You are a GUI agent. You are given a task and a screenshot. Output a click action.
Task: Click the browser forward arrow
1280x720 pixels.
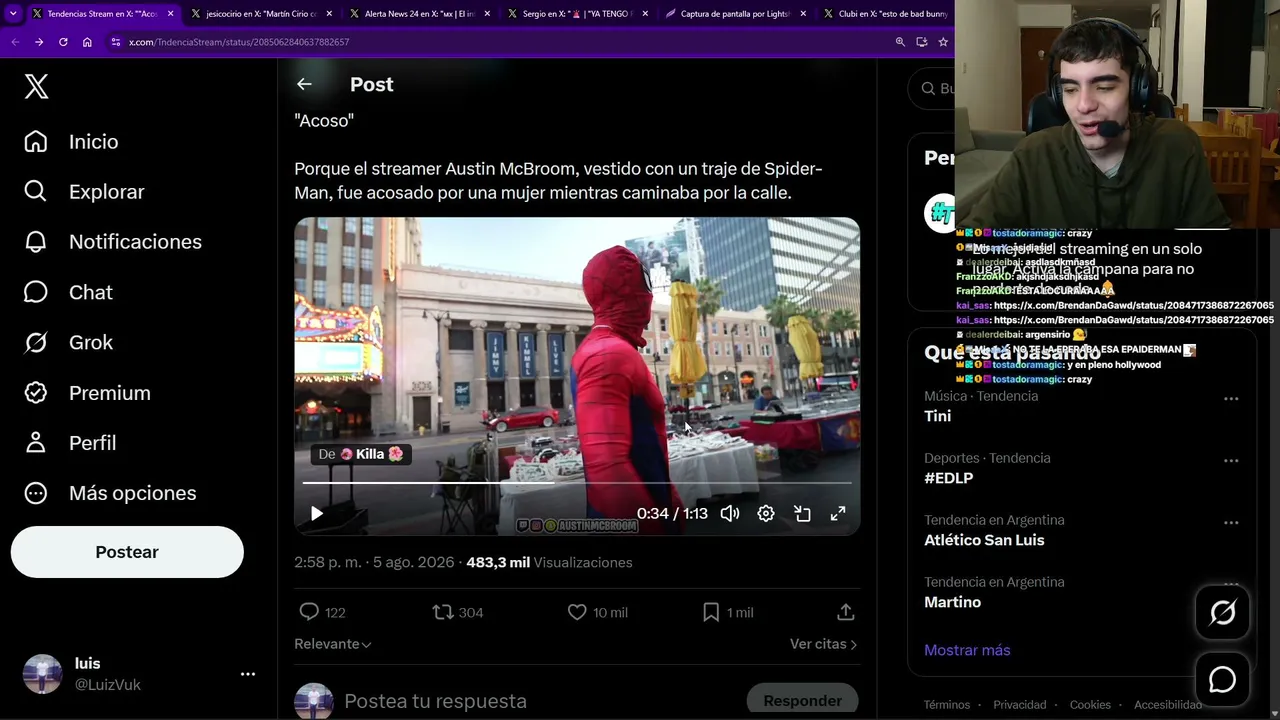coord(39,42)
